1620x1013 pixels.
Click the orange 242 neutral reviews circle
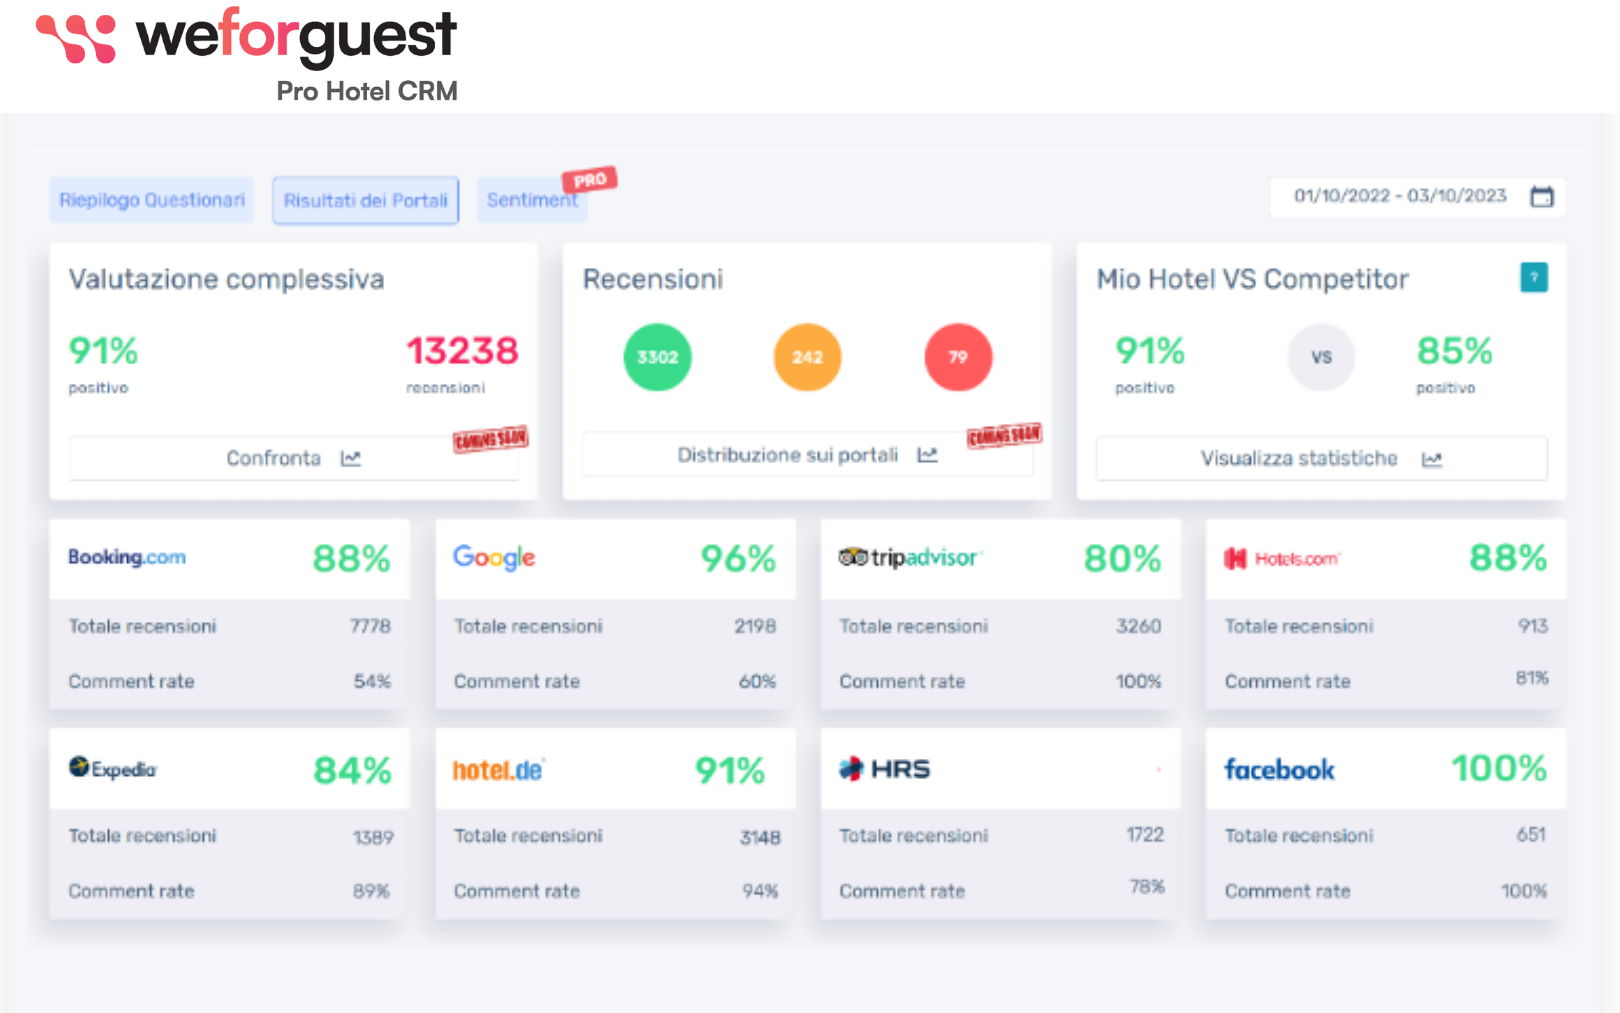807,357
